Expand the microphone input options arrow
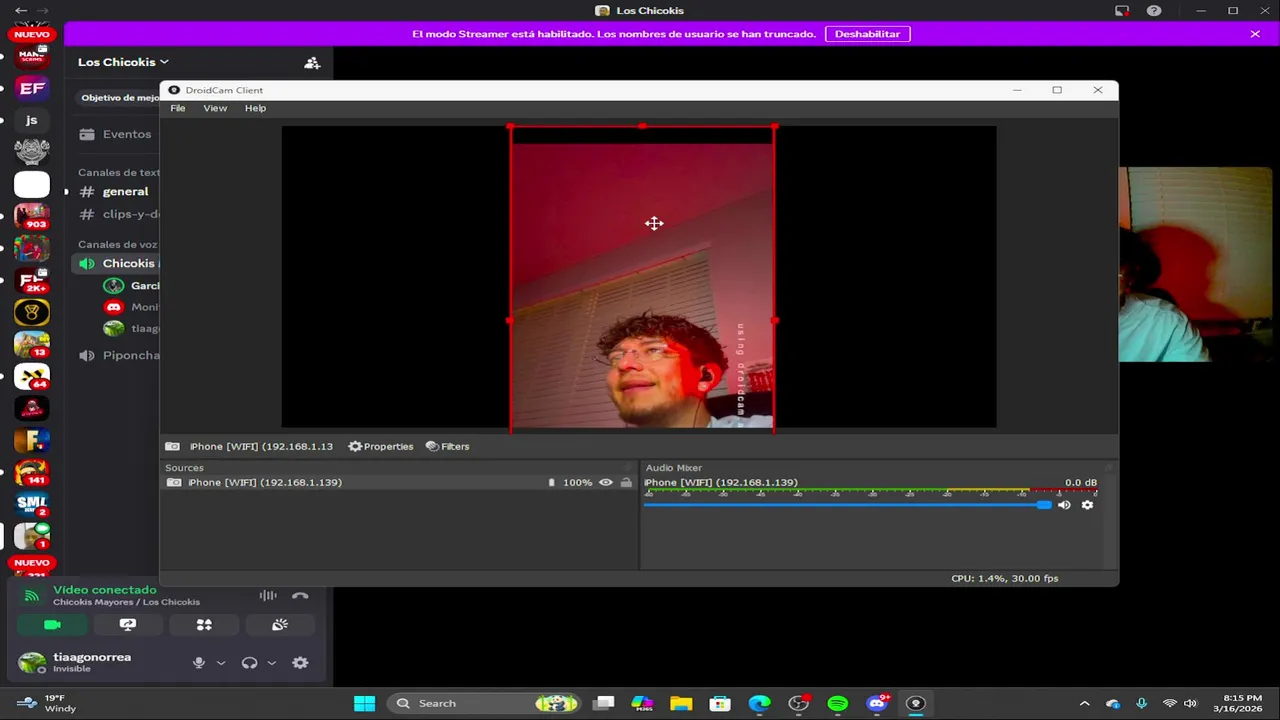The image size is (1280, 720). click(x=221, y=663)
